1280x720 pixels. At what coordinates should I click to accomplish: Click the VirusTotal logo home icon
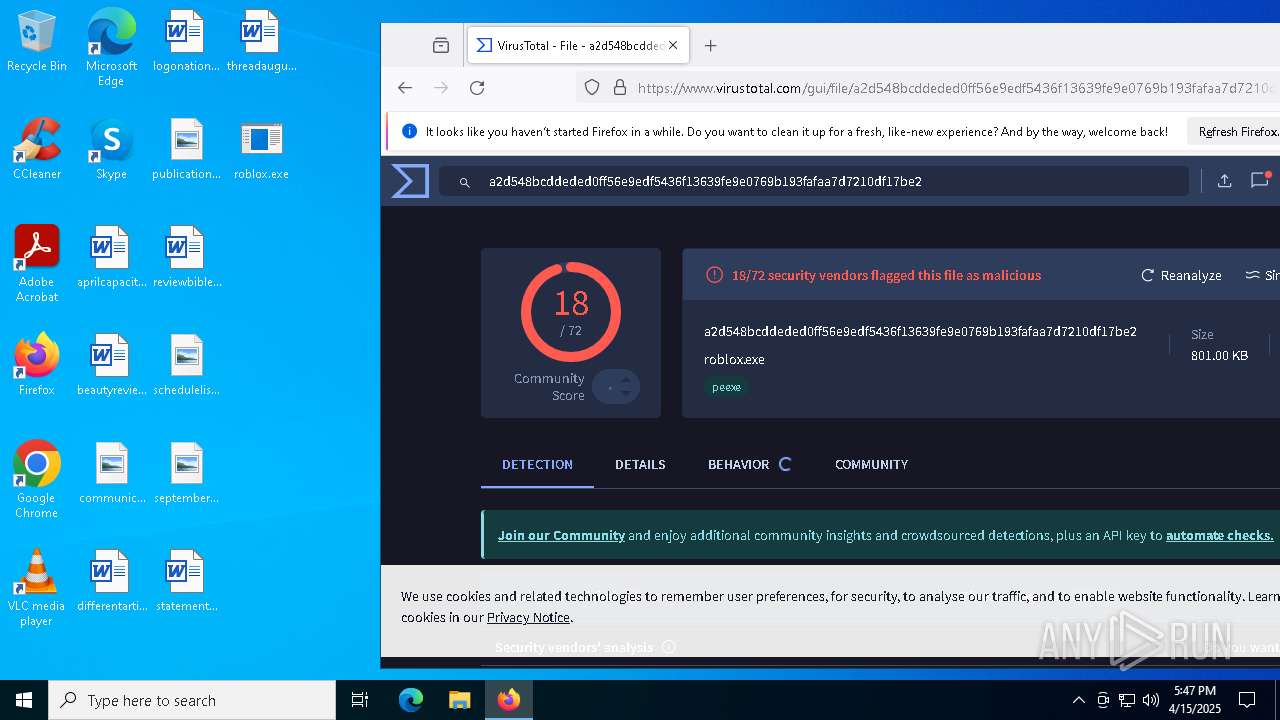coord(410,181)
